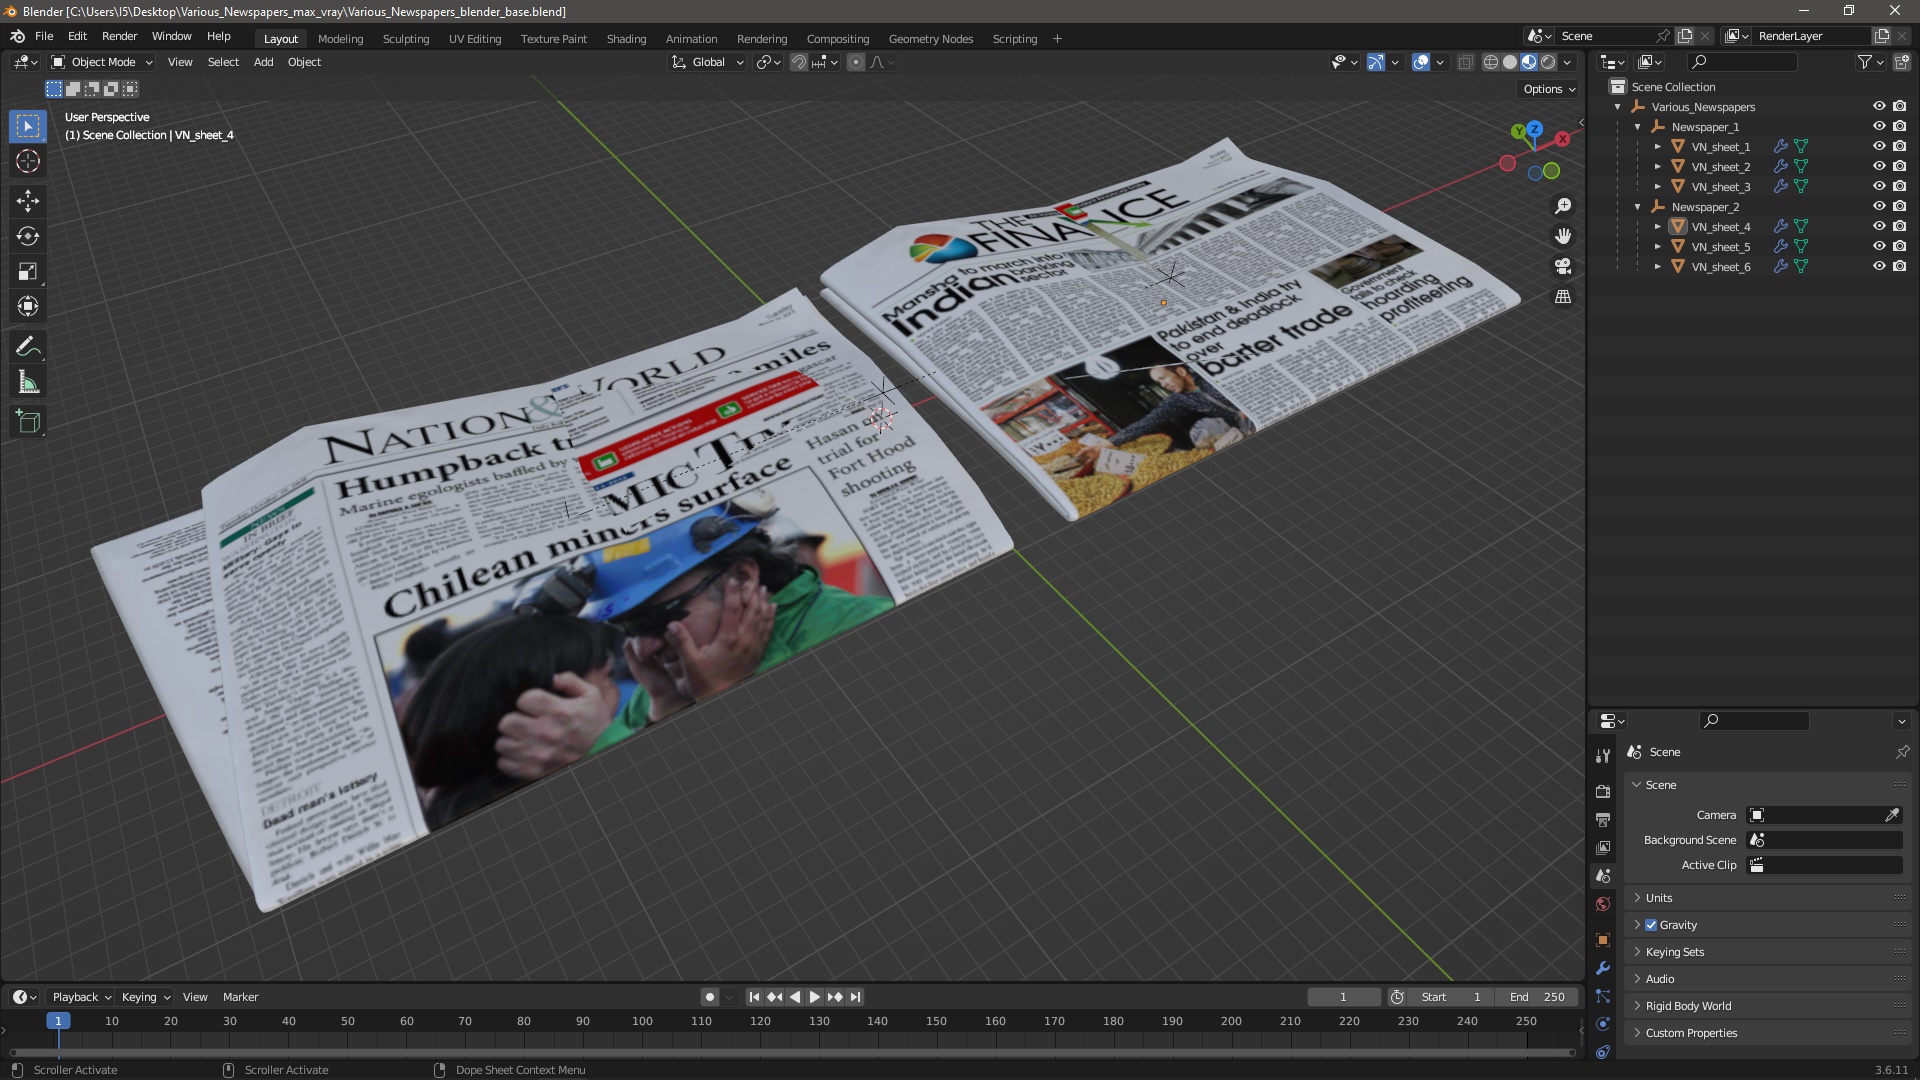Image resolution: width=1920 pixels, height=1080 pixels.
Task: Toggle camera view icon in viewport
Action: pyautogui.click(x=1563, y=267)
